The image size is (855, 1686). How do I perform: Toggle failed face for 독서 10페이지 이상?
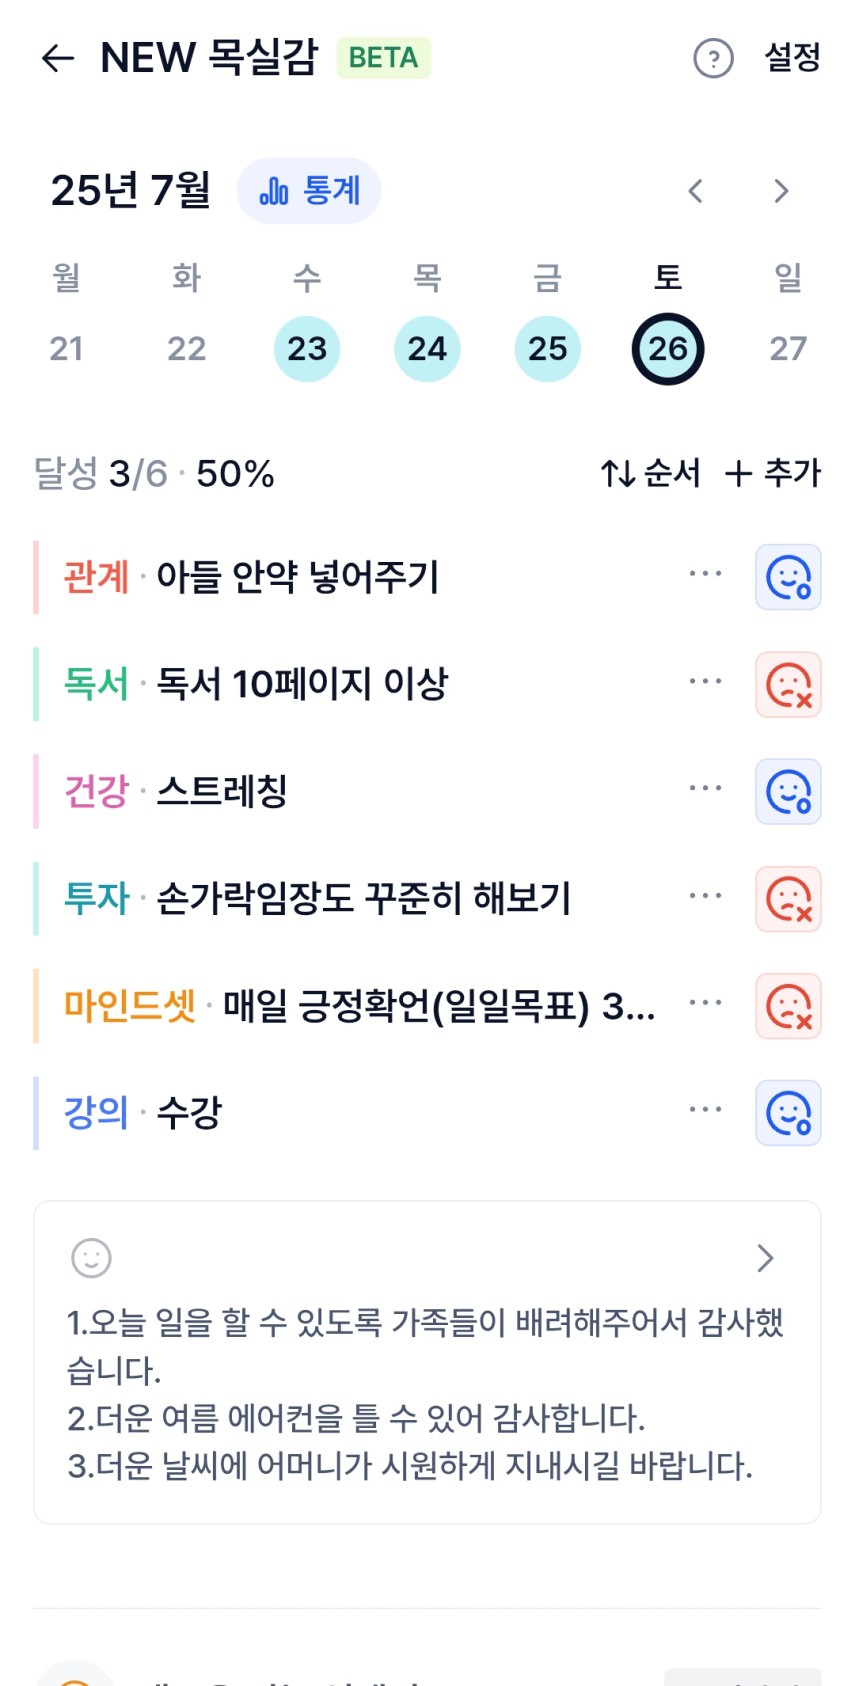click(788, 685)
